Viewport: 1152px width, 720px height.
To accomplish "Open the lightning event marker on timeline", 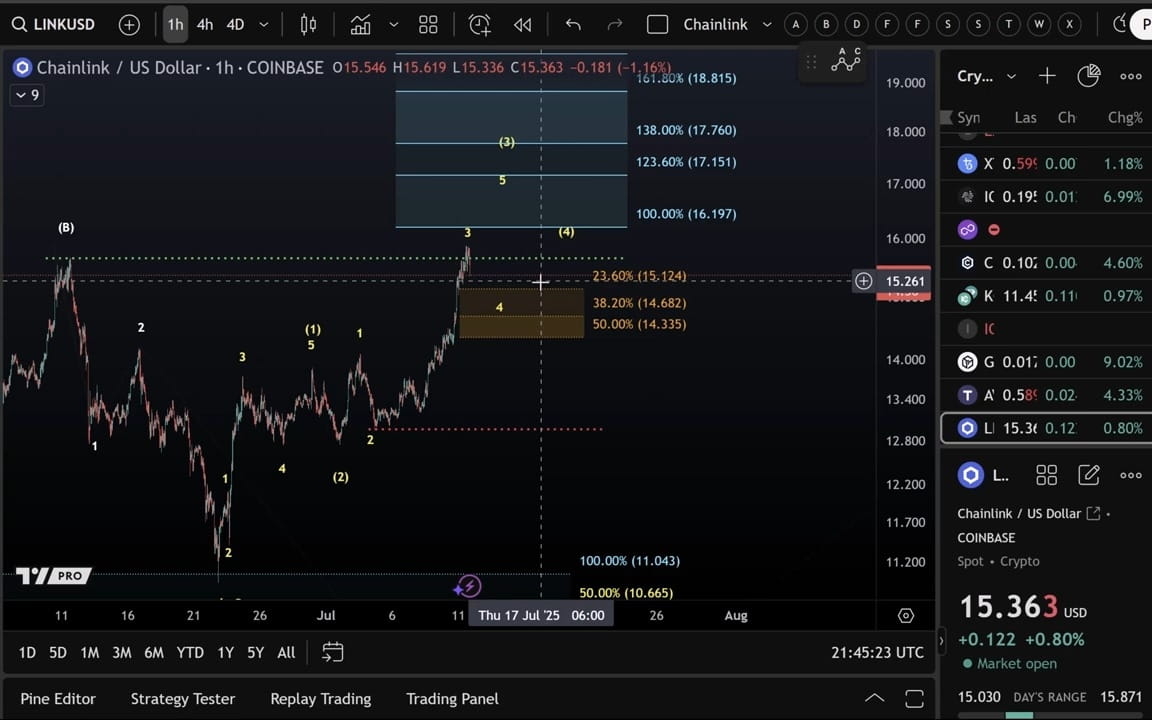I will [467, 586].
